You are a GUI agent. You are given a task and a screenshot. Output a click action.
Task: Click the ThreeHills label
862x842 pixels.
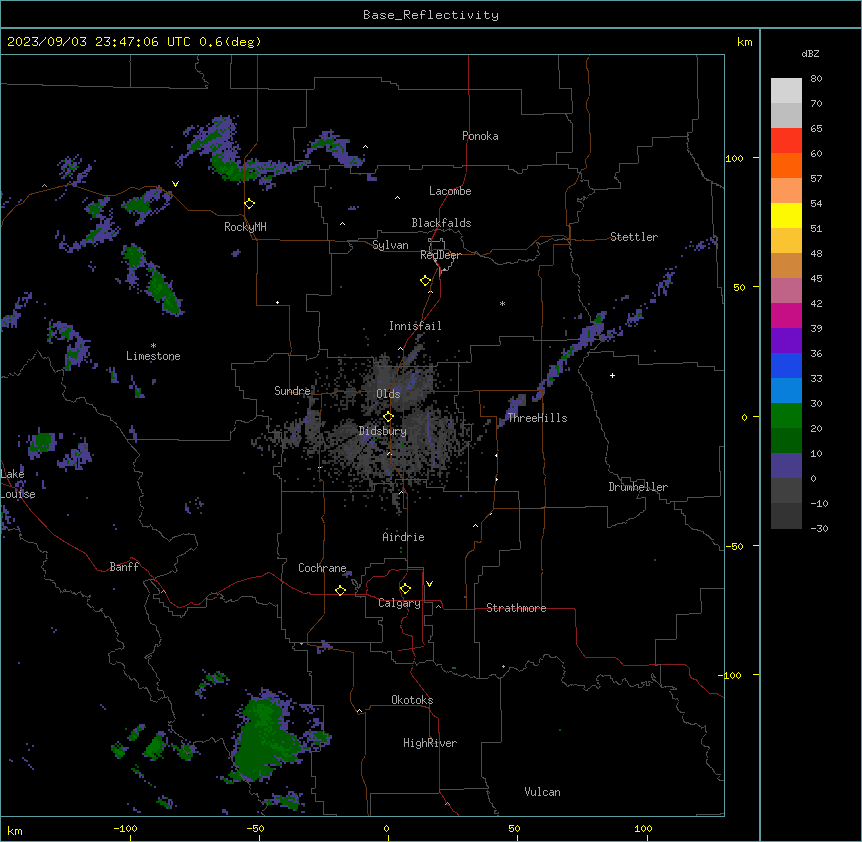(x=537, y=418)
